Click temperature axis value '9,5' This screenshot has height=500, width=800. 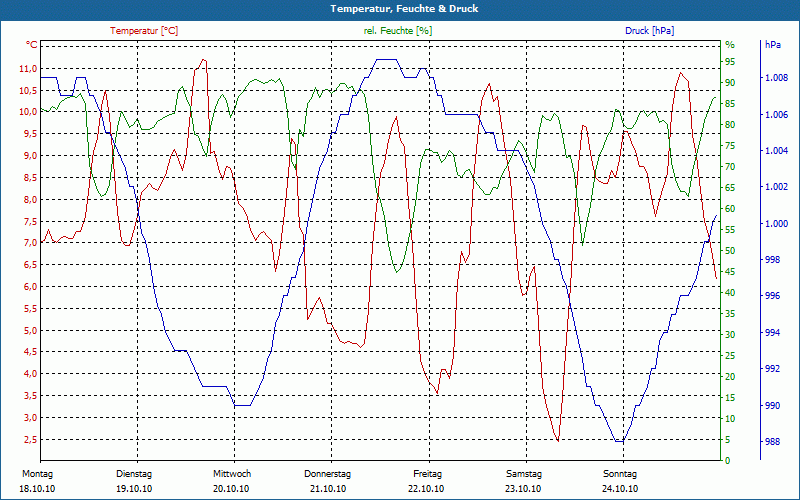tap(30, 134)
